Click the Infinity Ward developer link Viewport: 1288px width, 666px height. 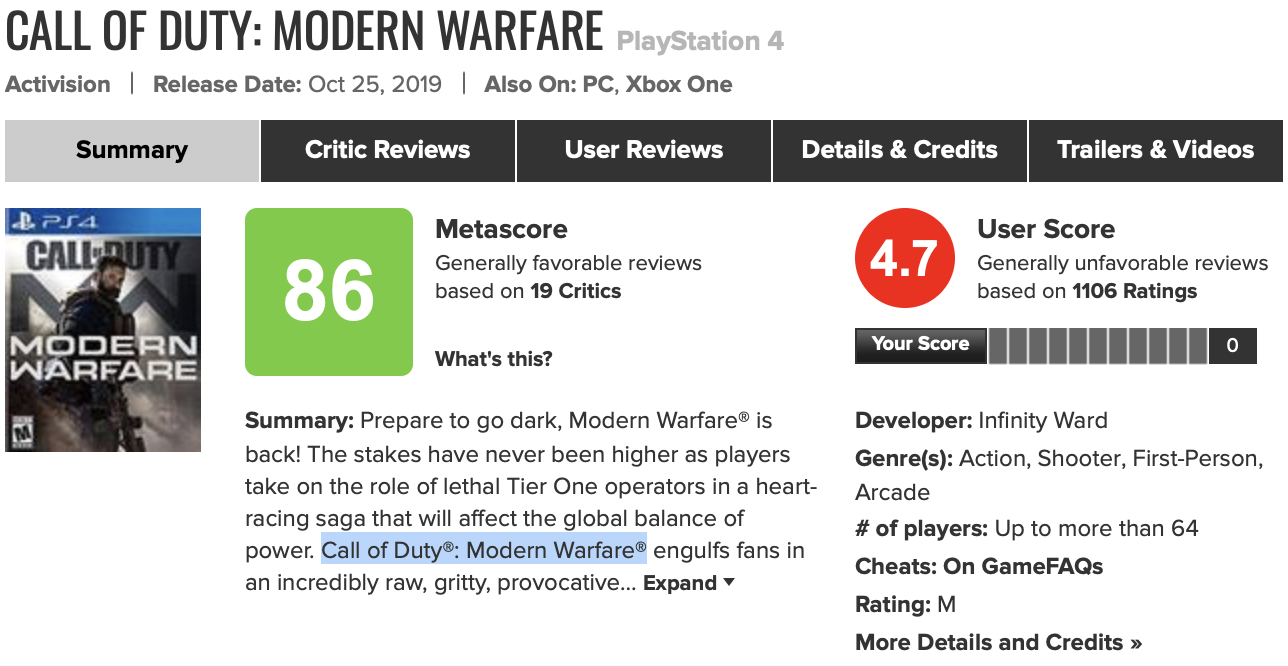(1043, 420)
